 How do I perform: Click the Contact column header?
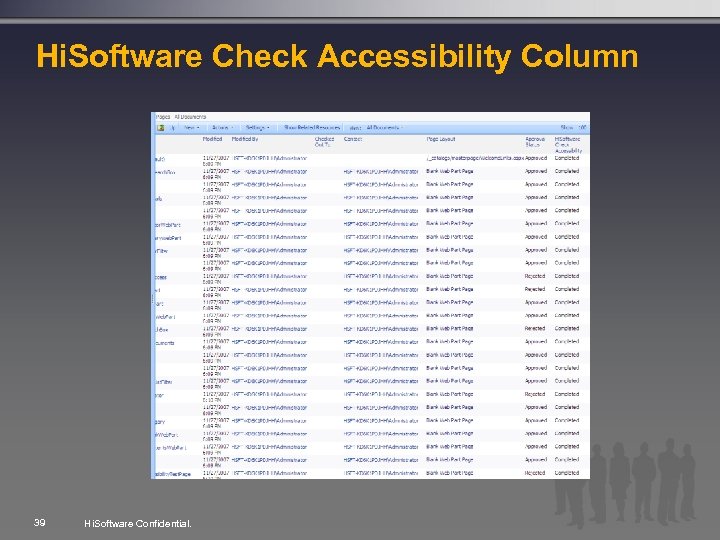[353, 139]
